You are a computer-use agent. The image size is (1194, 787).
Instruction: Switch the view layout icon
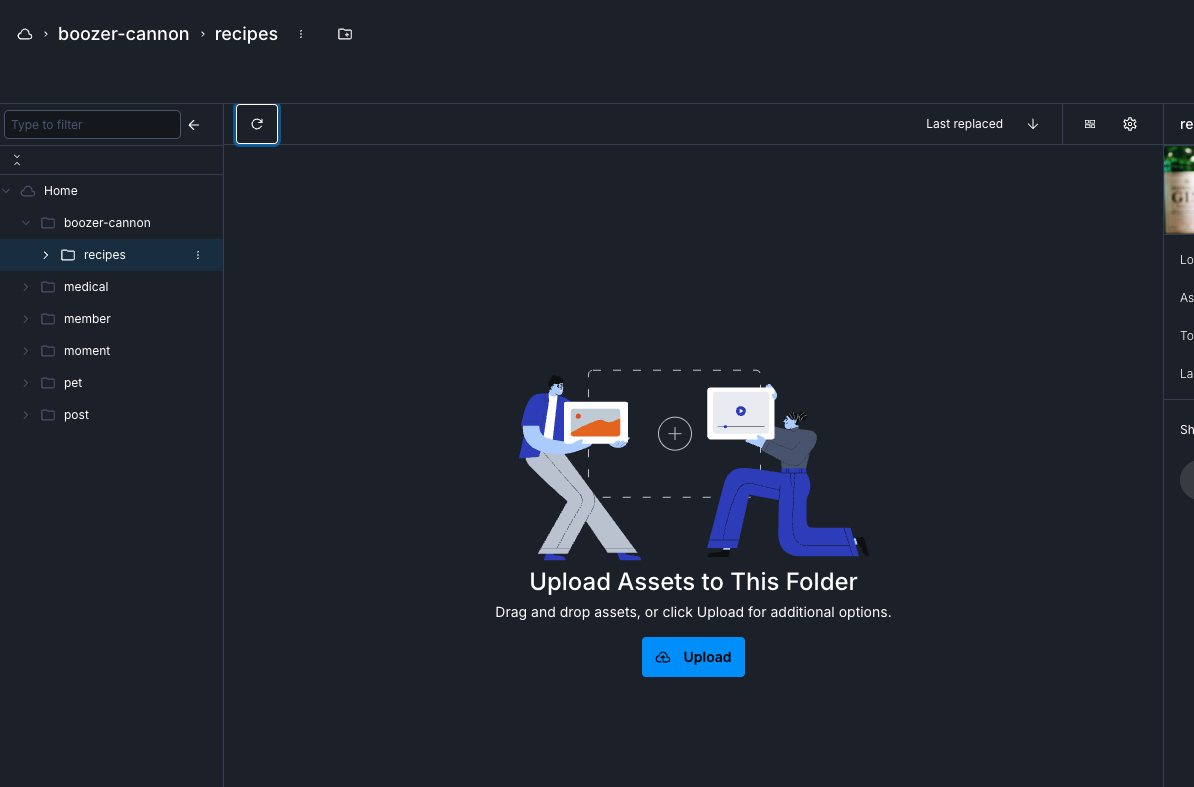(x=1090, y=124)
